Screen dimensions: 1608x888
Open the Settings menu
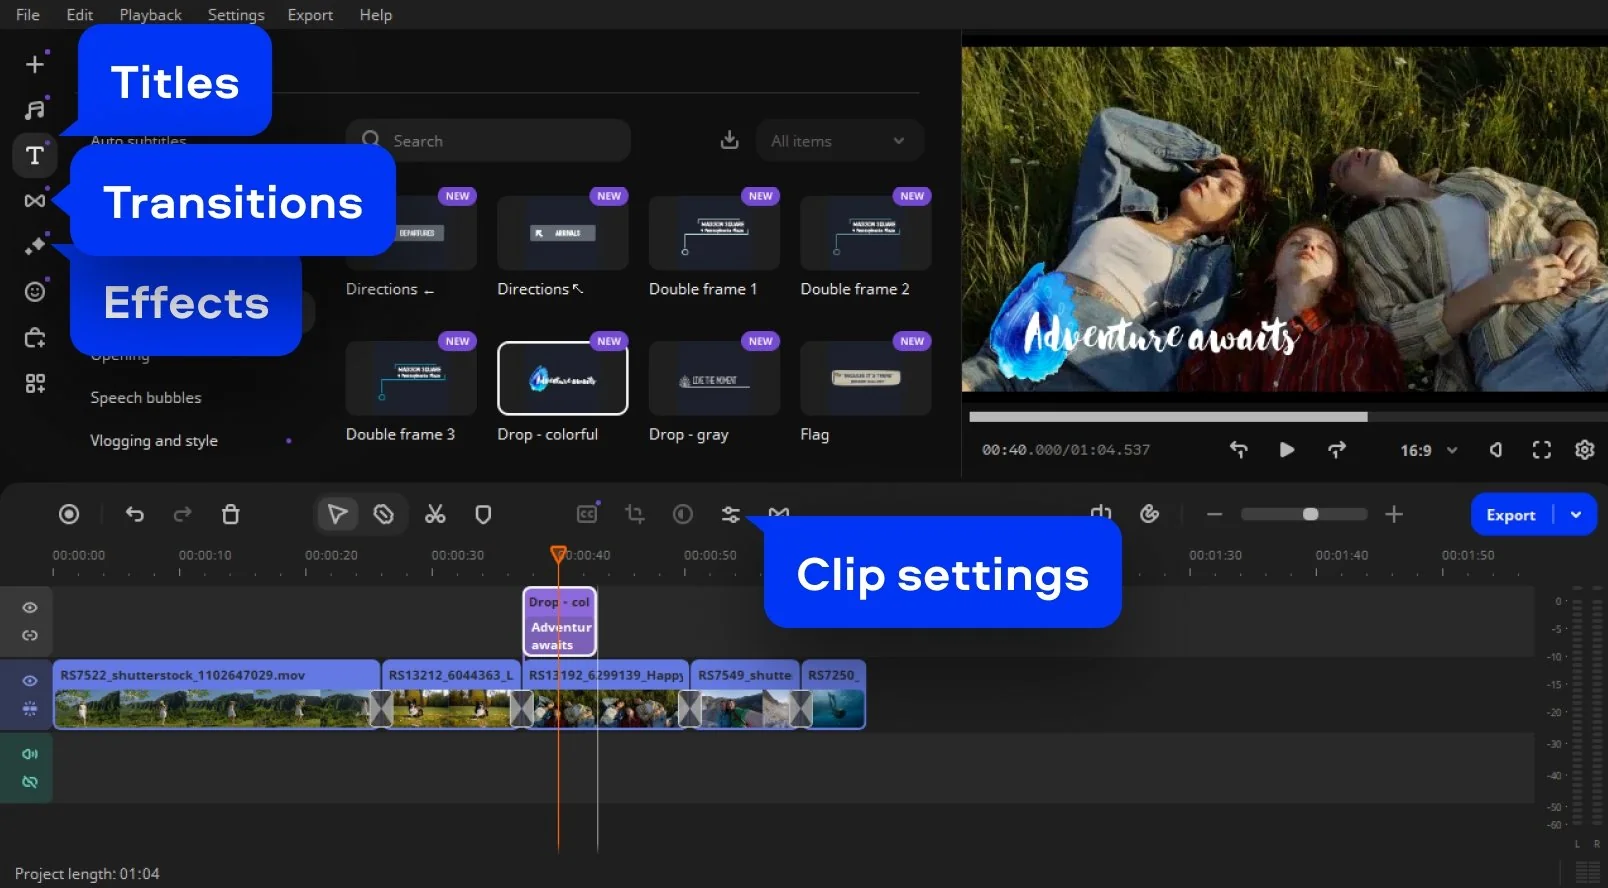[x=236, y=15]
